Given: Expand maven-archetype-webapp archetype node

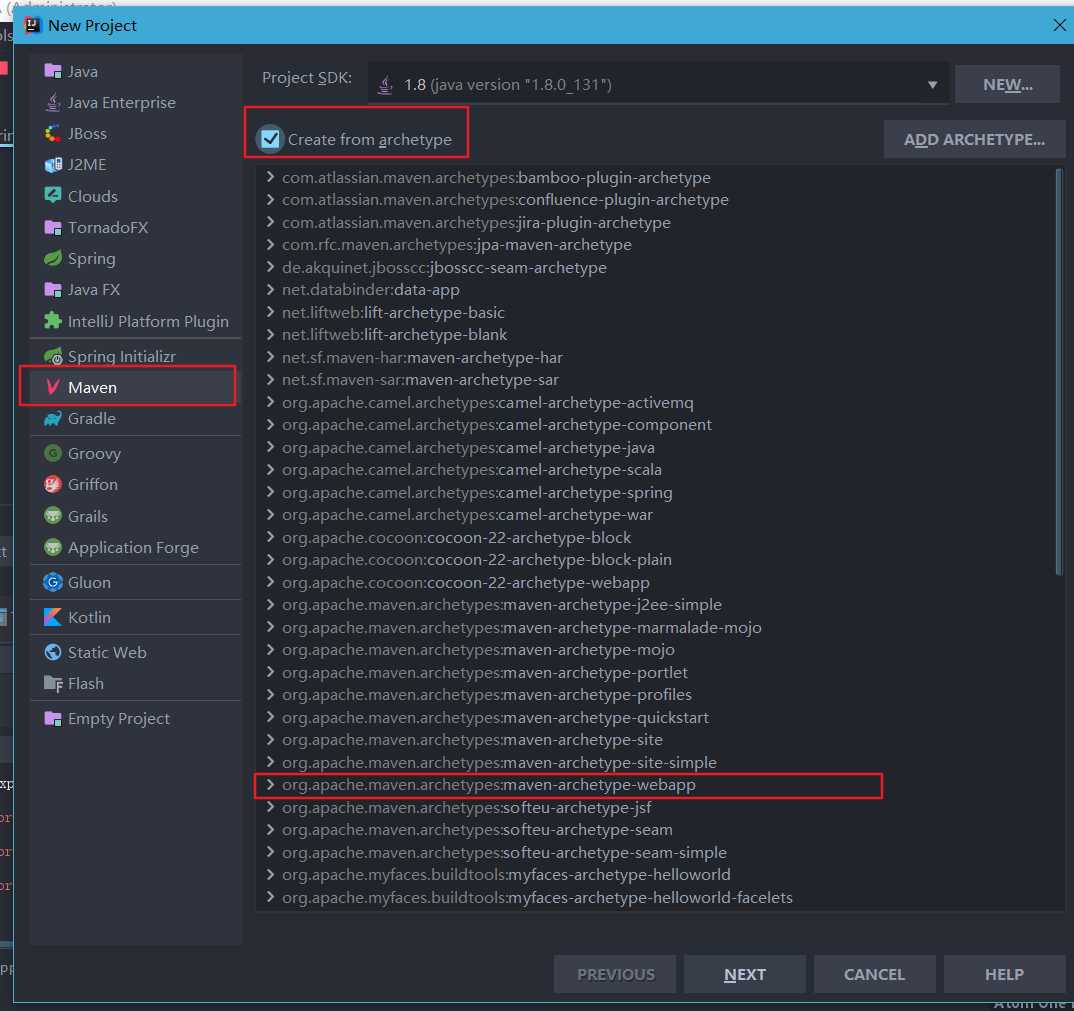Looking at the screenshot, I should pos(271,785).
